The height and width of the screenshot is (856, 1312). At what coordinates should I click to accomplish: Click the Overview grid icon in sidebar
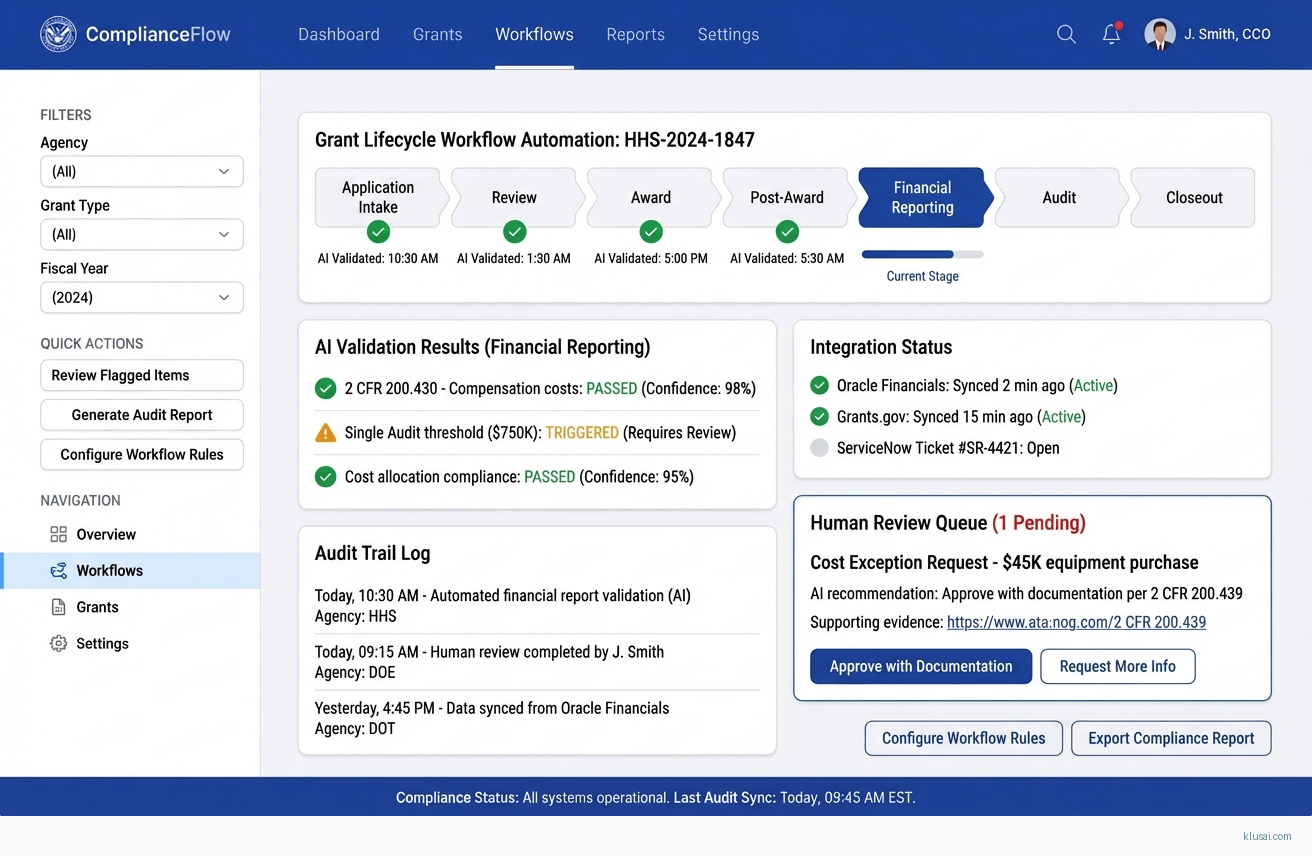[59, 534]
